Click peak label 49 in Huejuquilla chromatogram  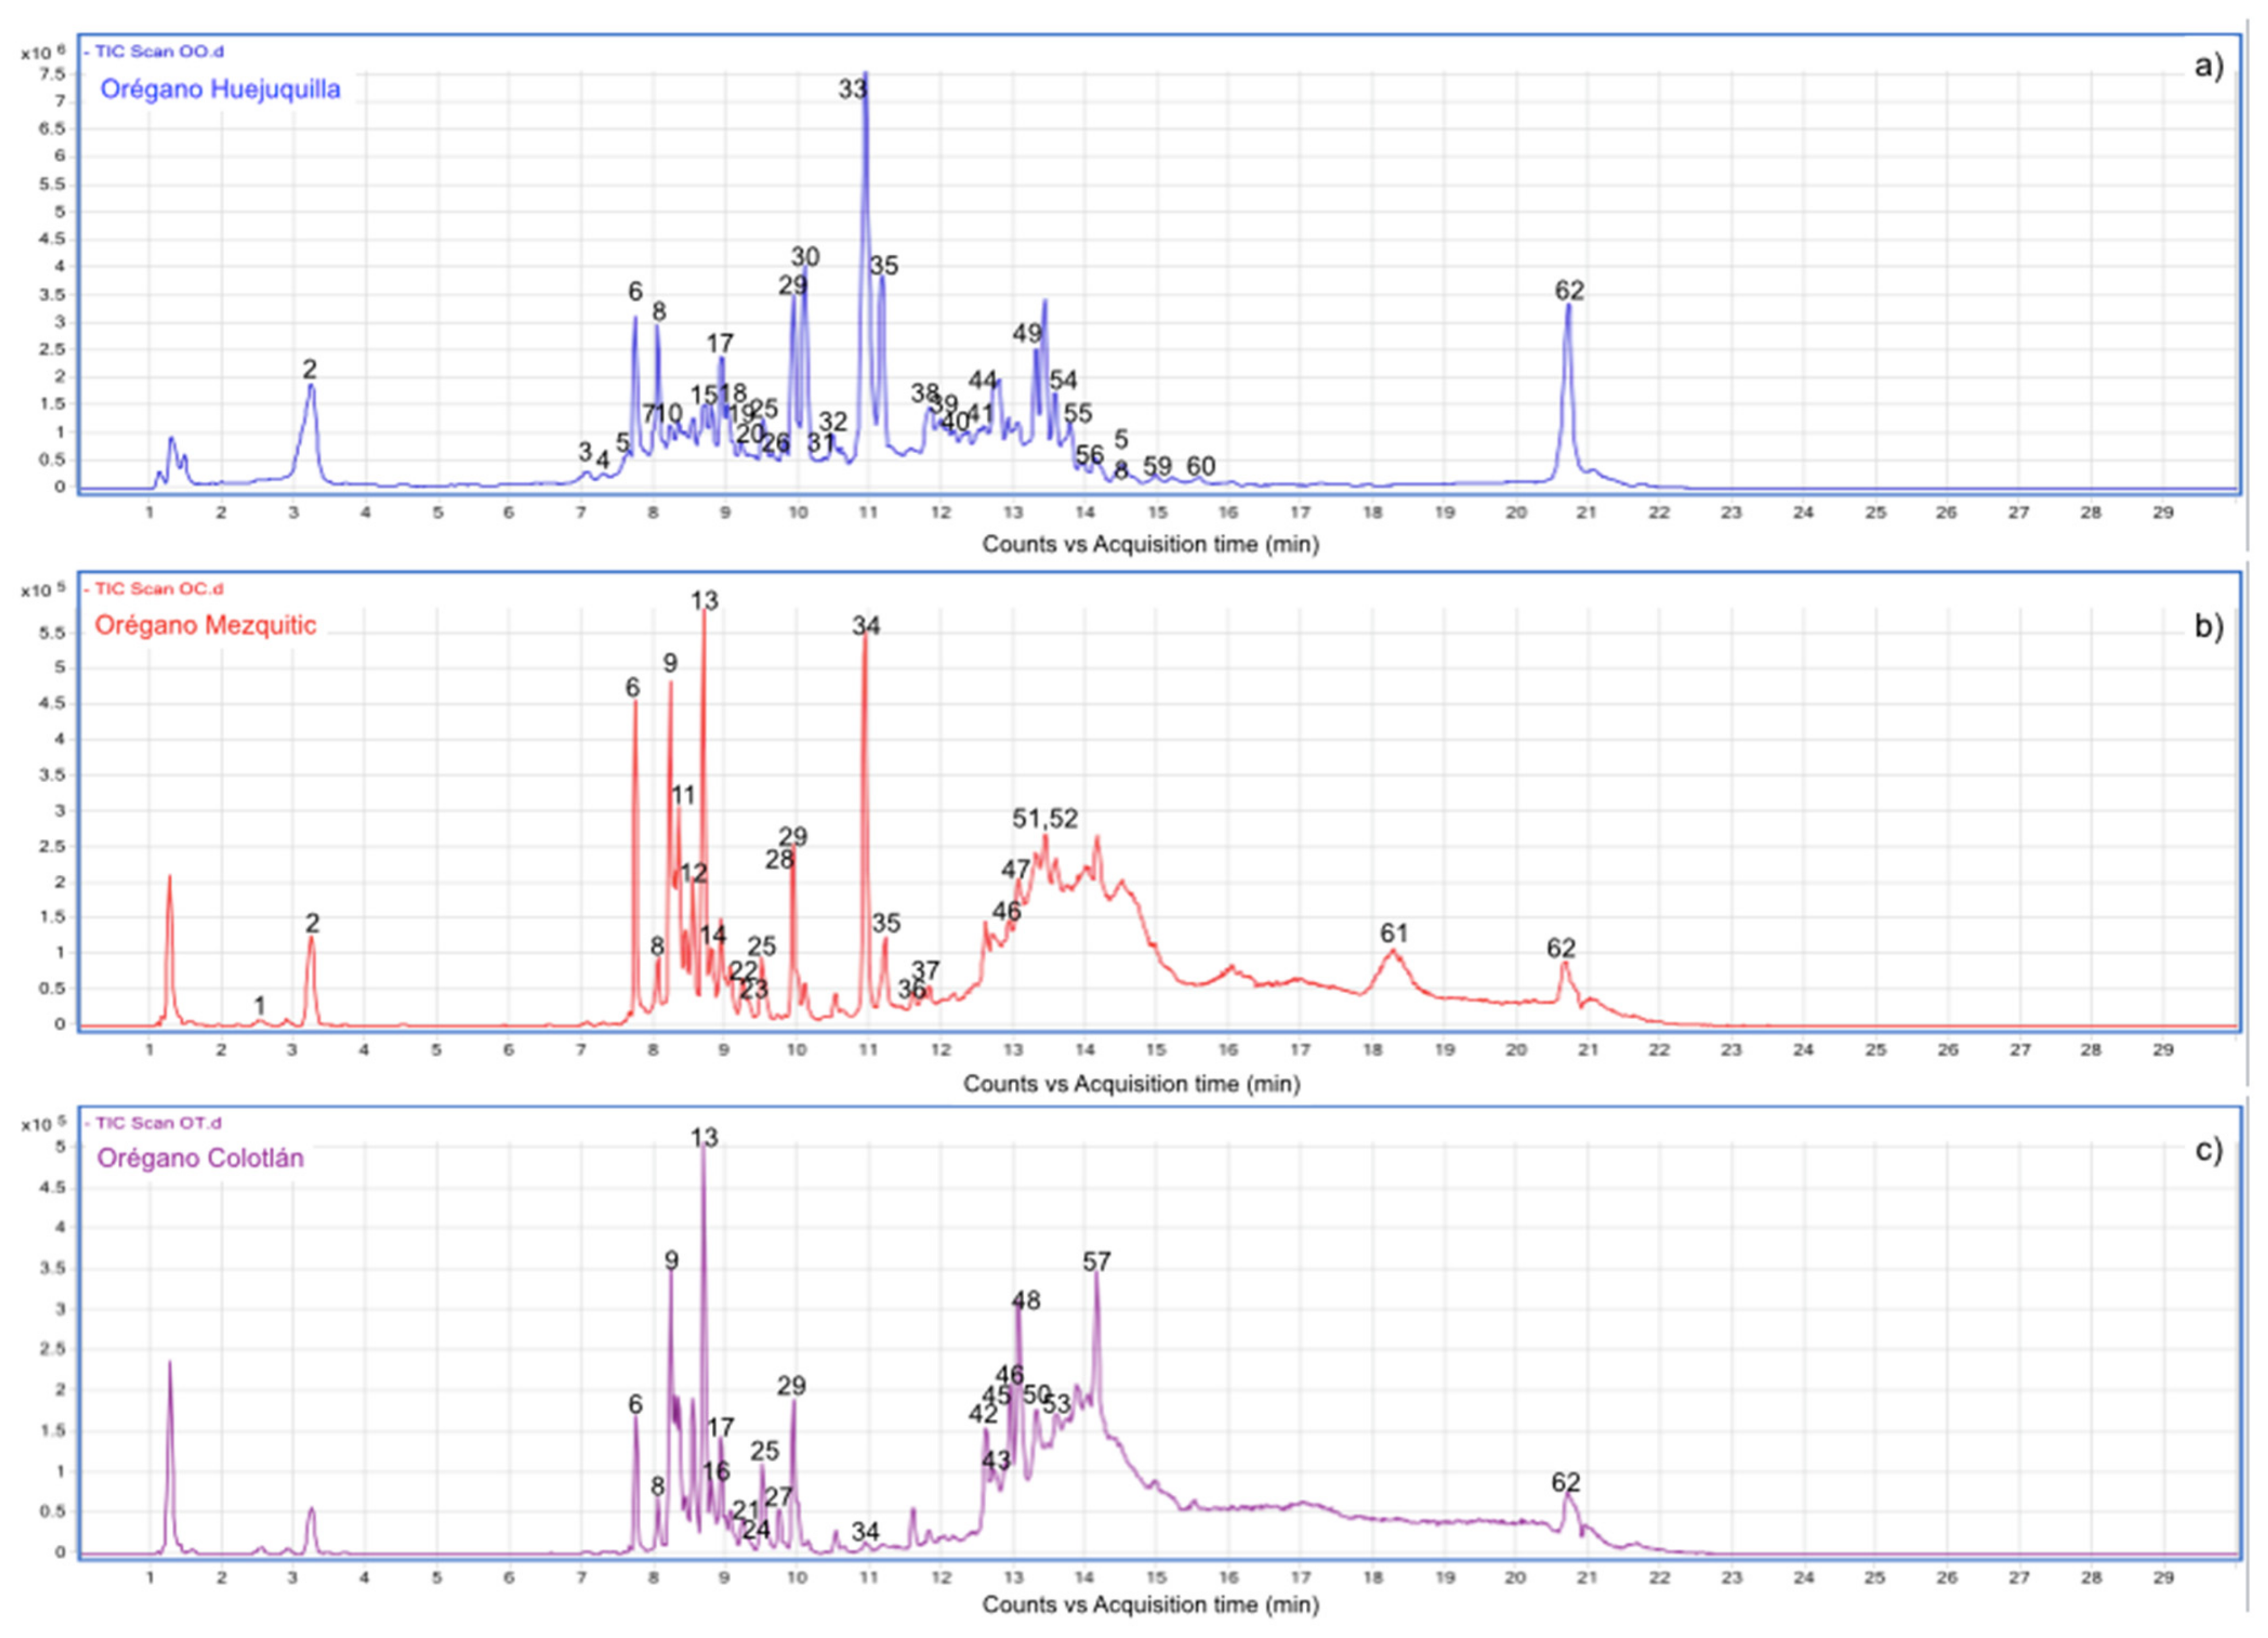(x=1027, y=334)
